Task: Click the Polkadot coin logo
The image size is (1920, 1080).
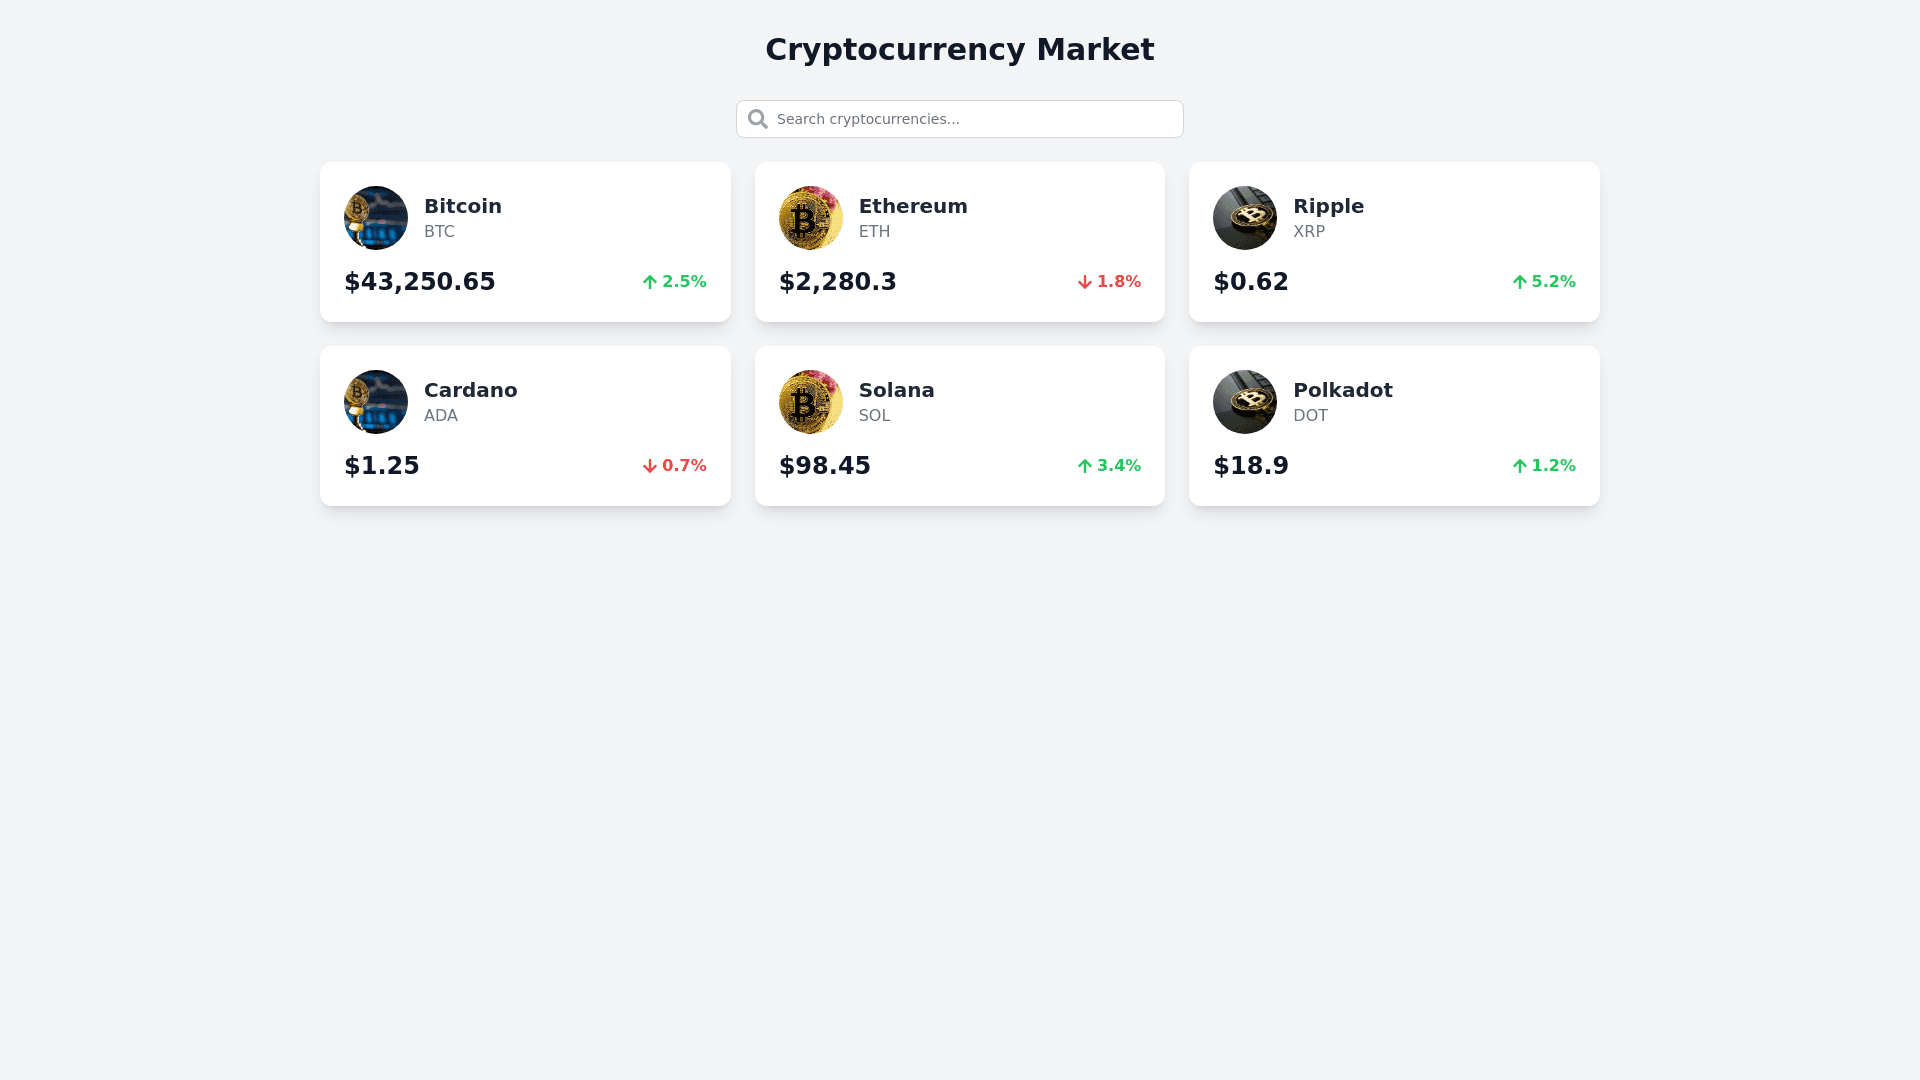Action: click(x=1245, y=402)
